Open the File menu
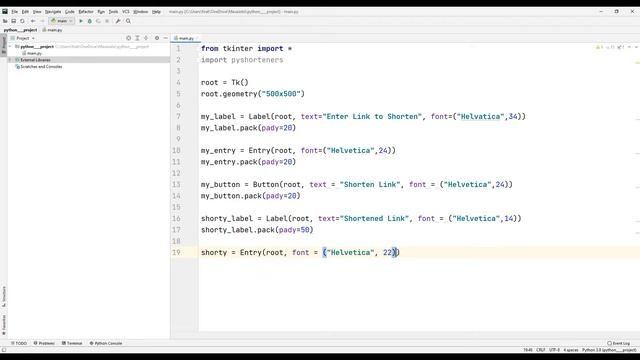 15,12
